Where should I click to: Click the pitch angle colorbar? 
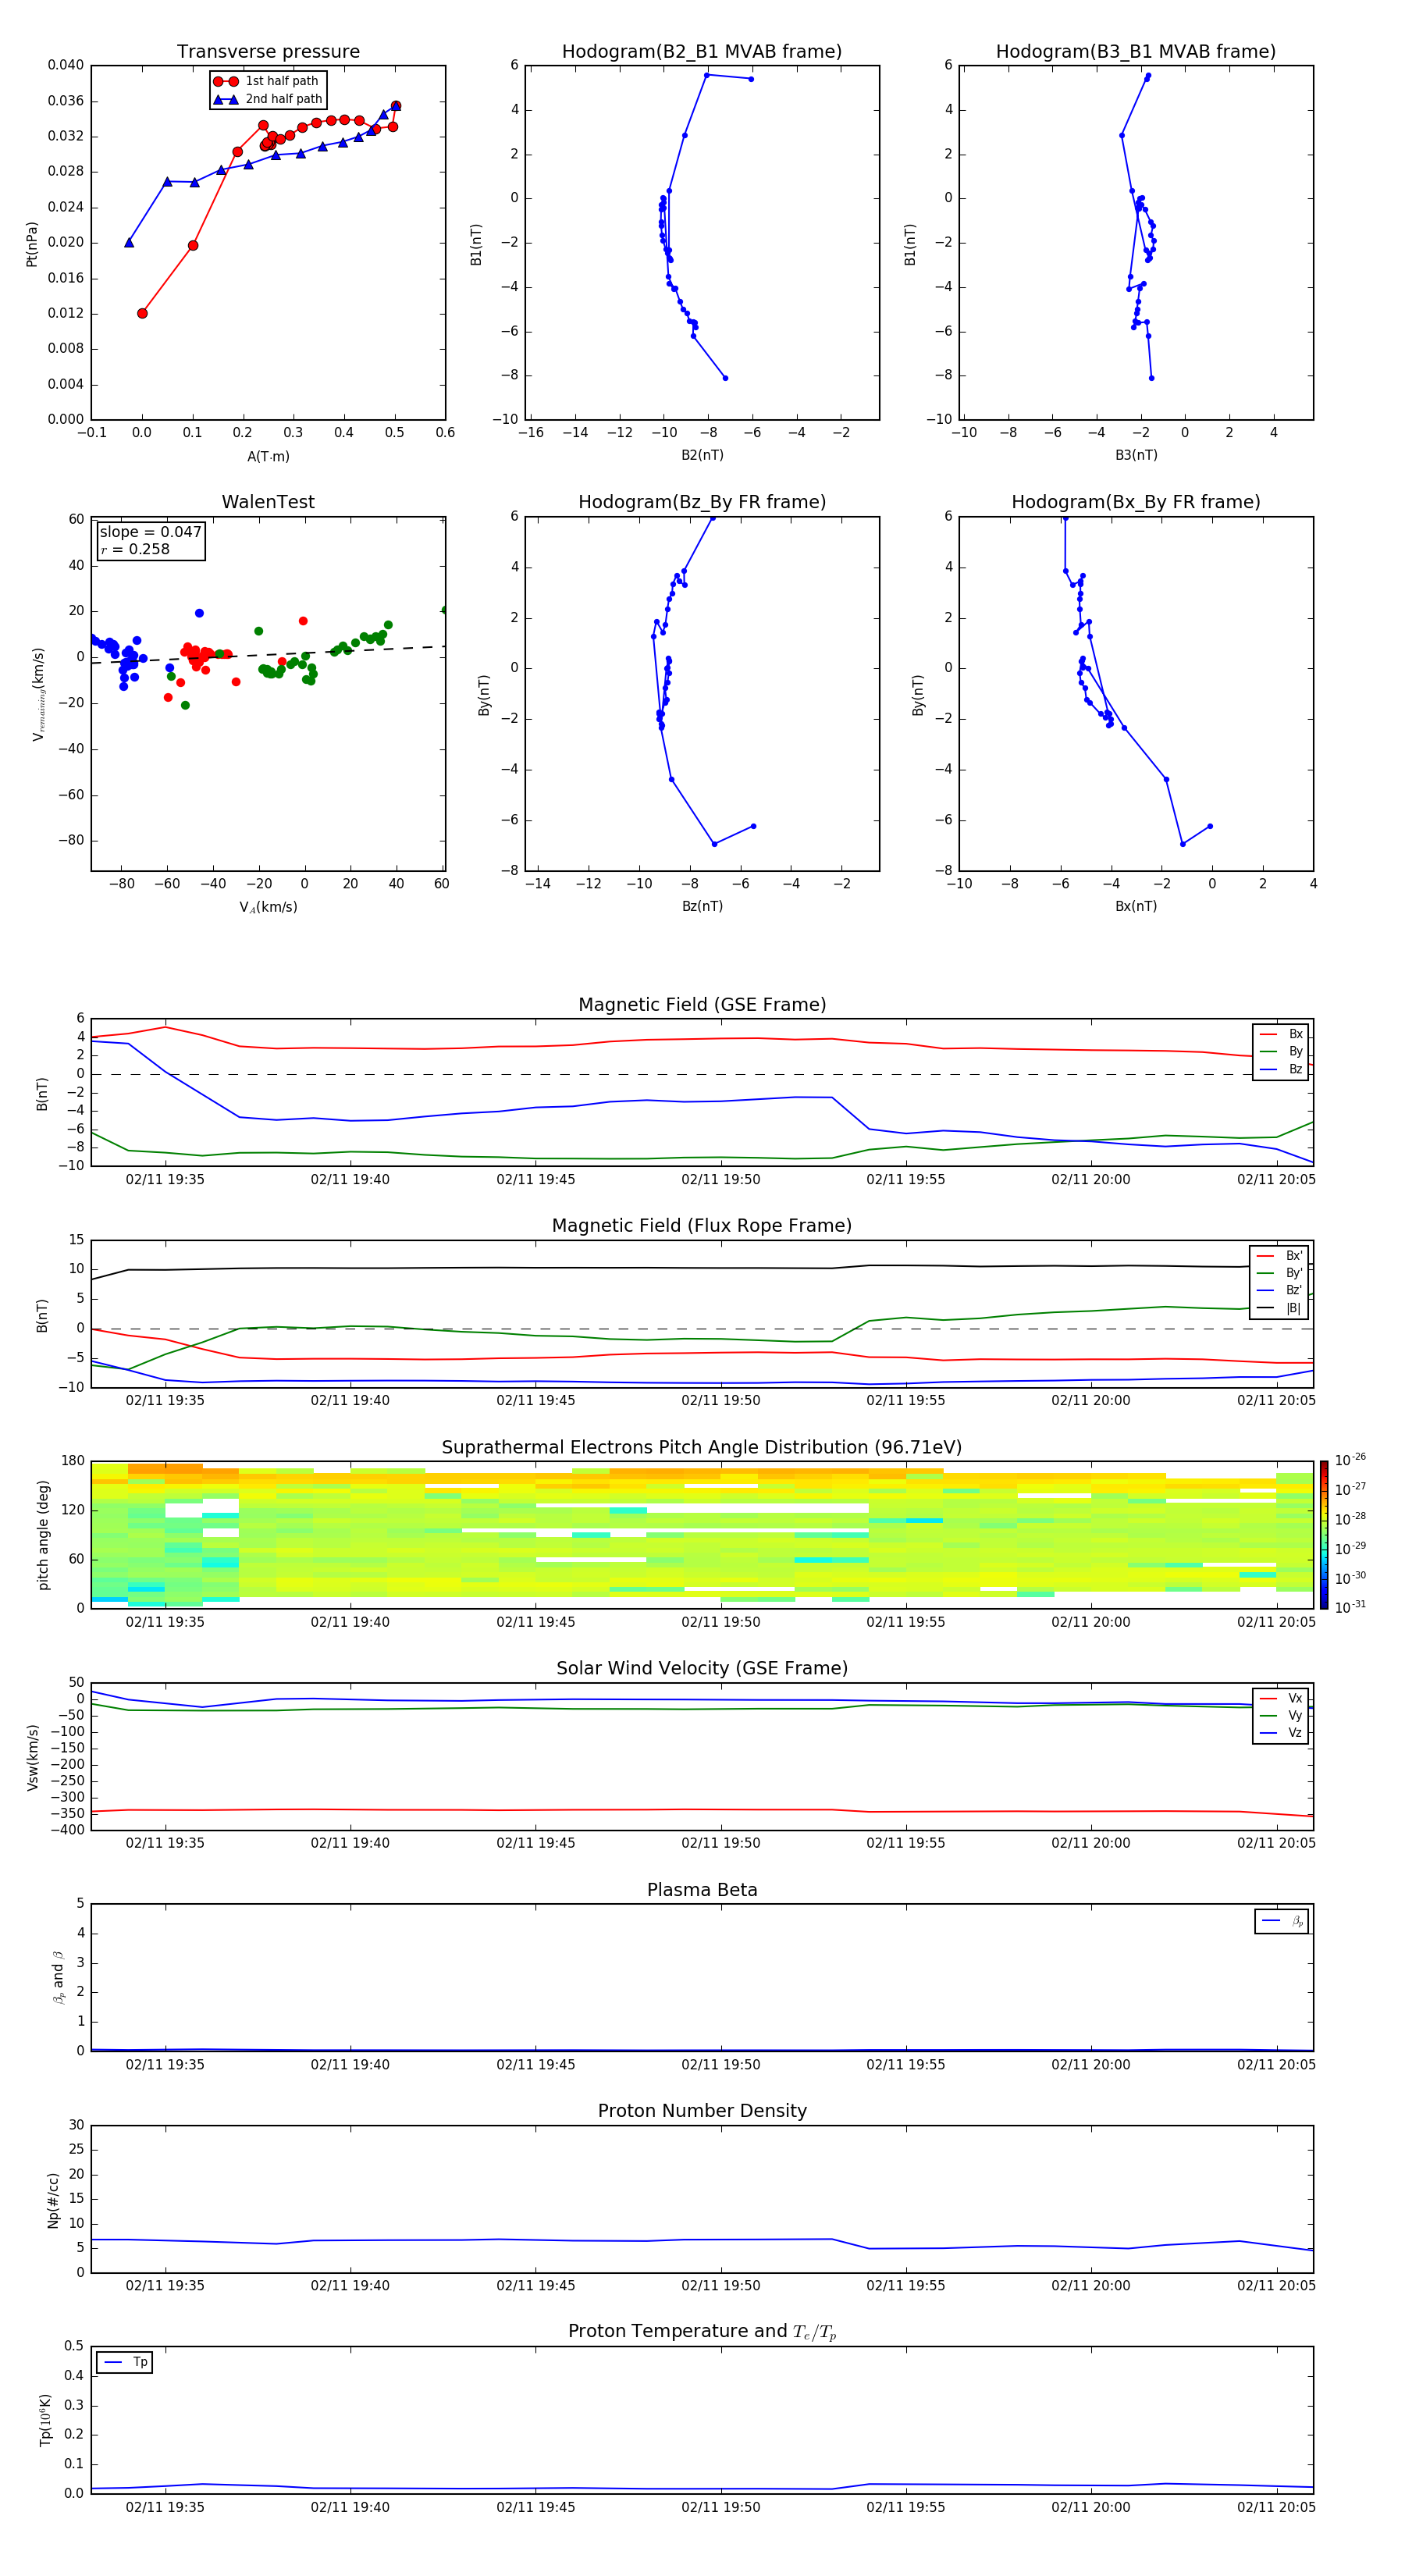point(1323,1535)
